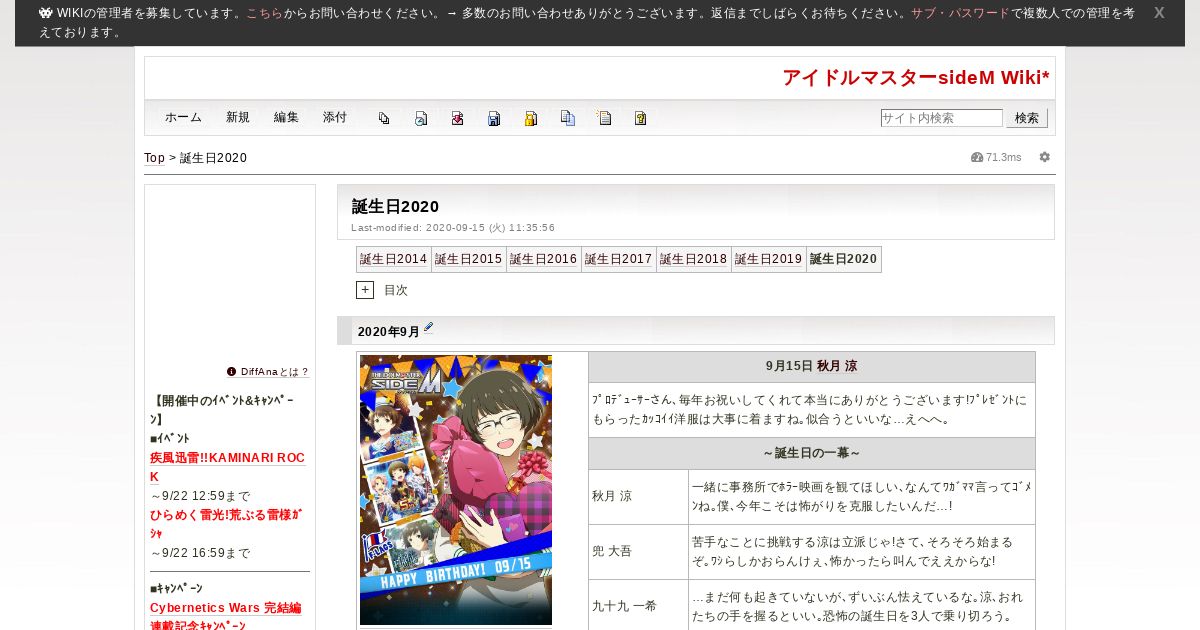The height and width of the screenshot is (630, 1200).
Task: Click the 秋月 涼 name cell
Action: pyautogui.click(x=638, y=496)
